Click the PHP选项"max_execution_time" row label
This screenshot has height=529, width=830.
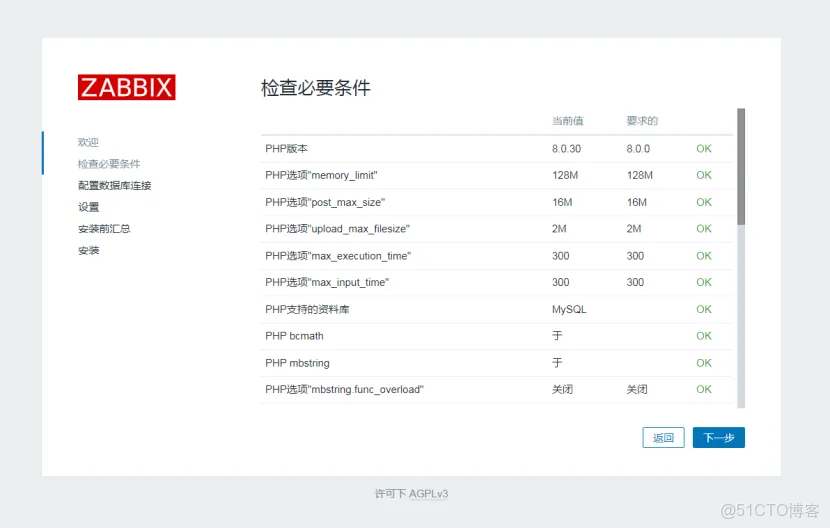pos(338,256)
